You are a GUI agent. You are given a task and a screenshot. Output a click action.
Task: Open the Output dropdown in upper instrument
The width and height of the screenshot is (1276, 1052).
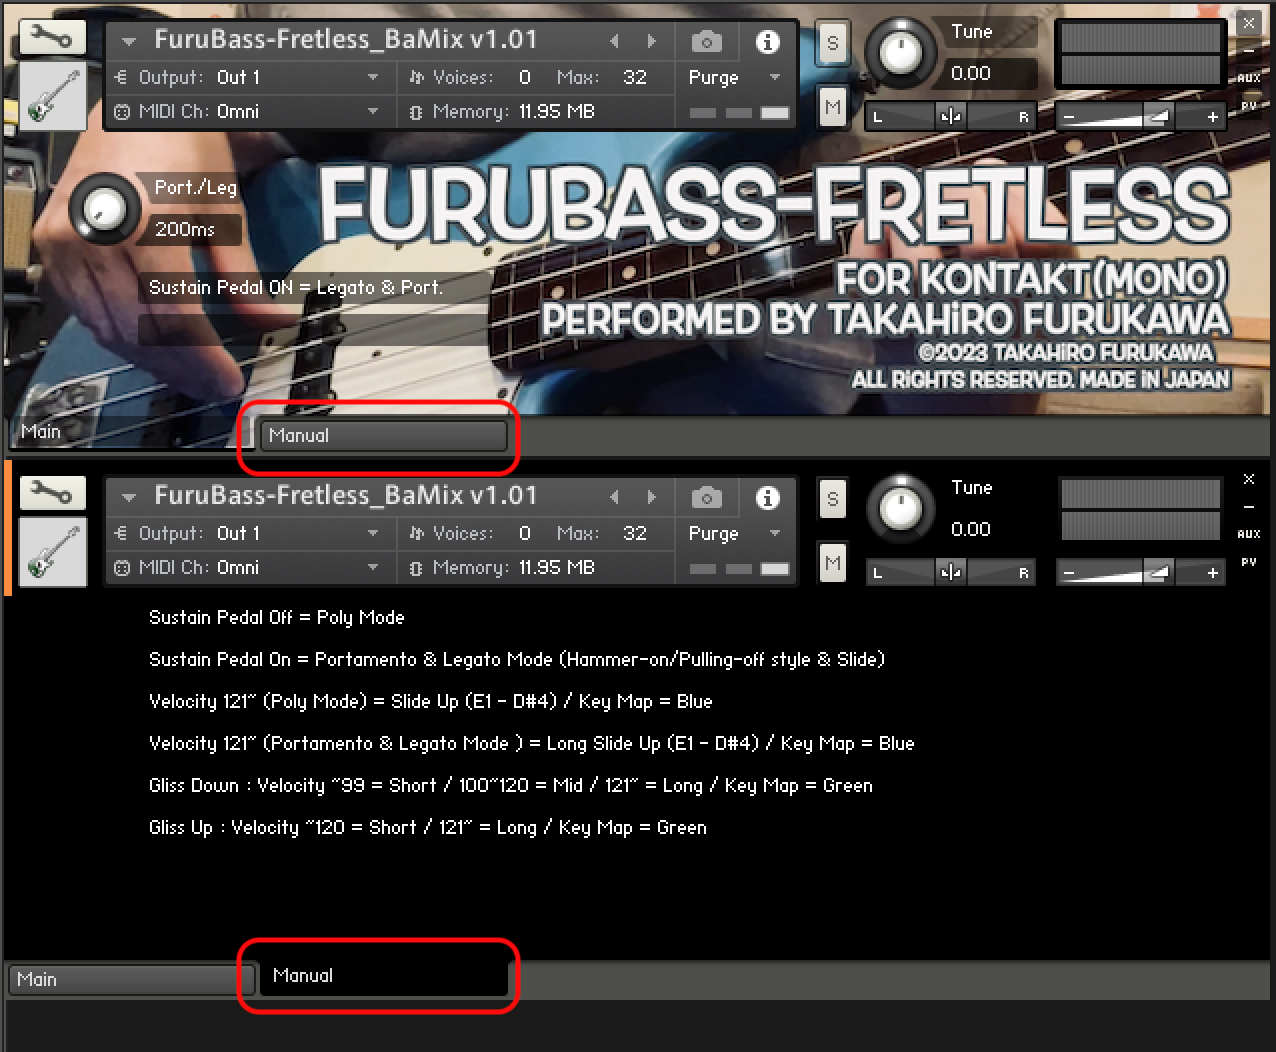coord(247,77)
